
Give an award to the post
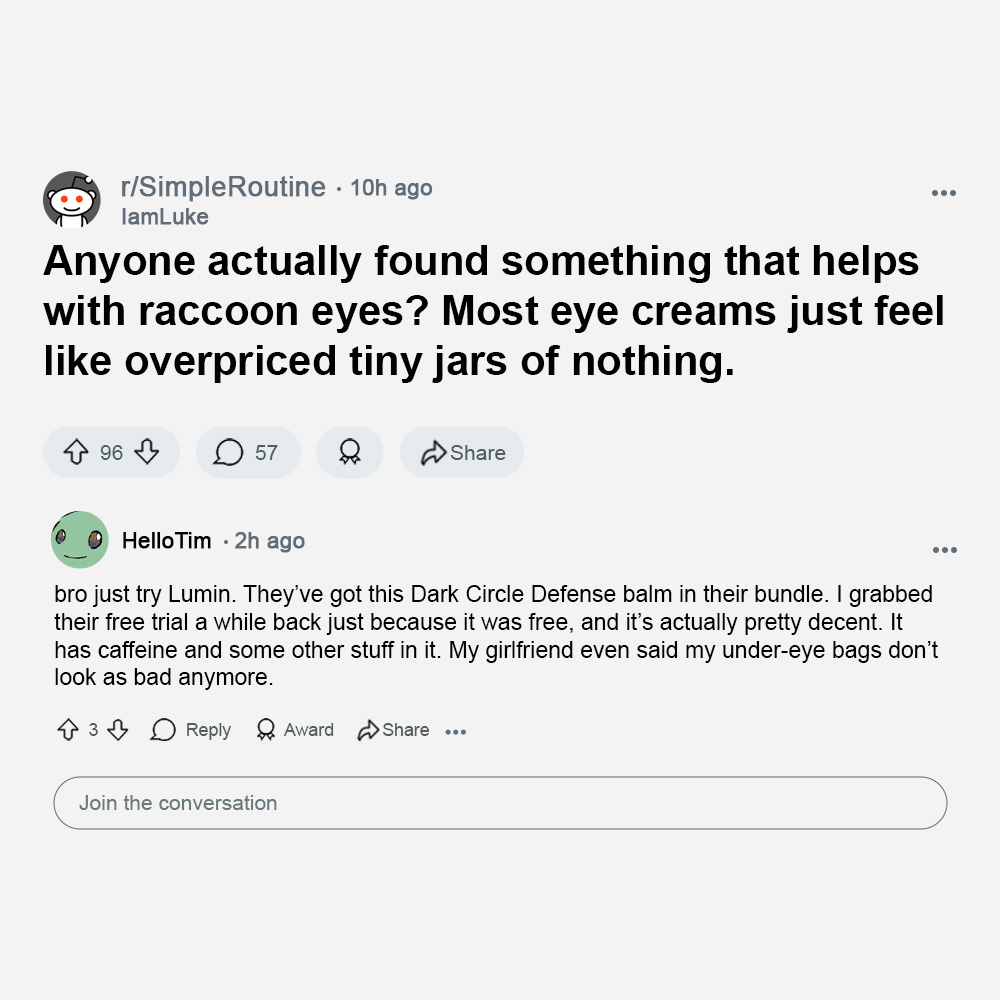coord(349,452)
